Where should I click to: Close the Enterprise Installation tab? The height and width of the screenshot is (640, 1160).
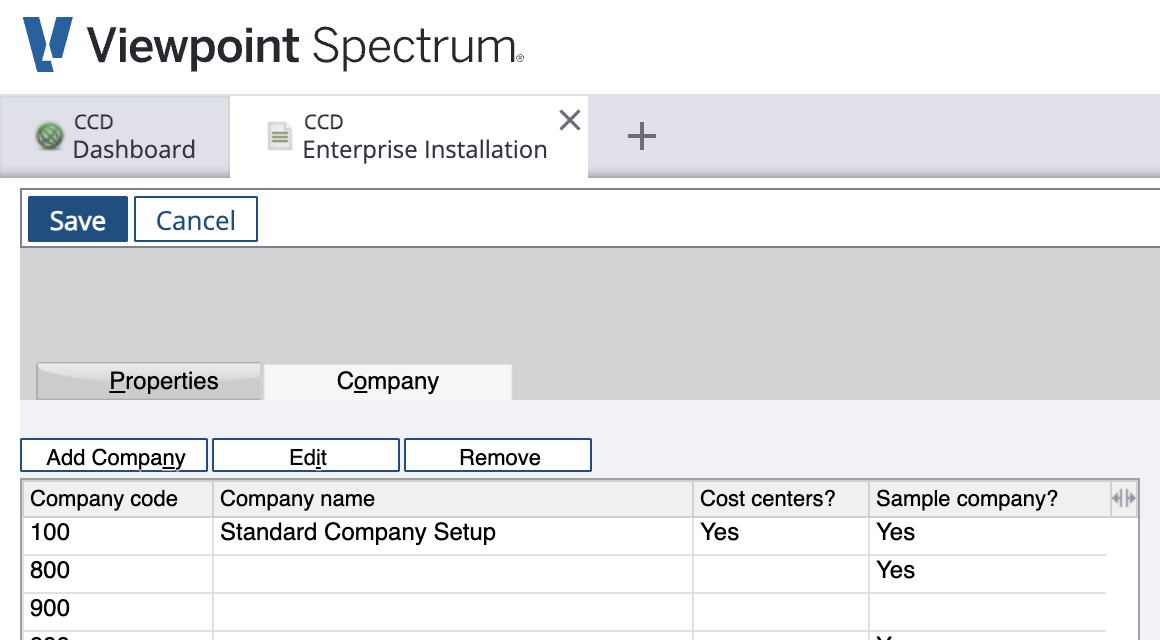tap(570, 120)
